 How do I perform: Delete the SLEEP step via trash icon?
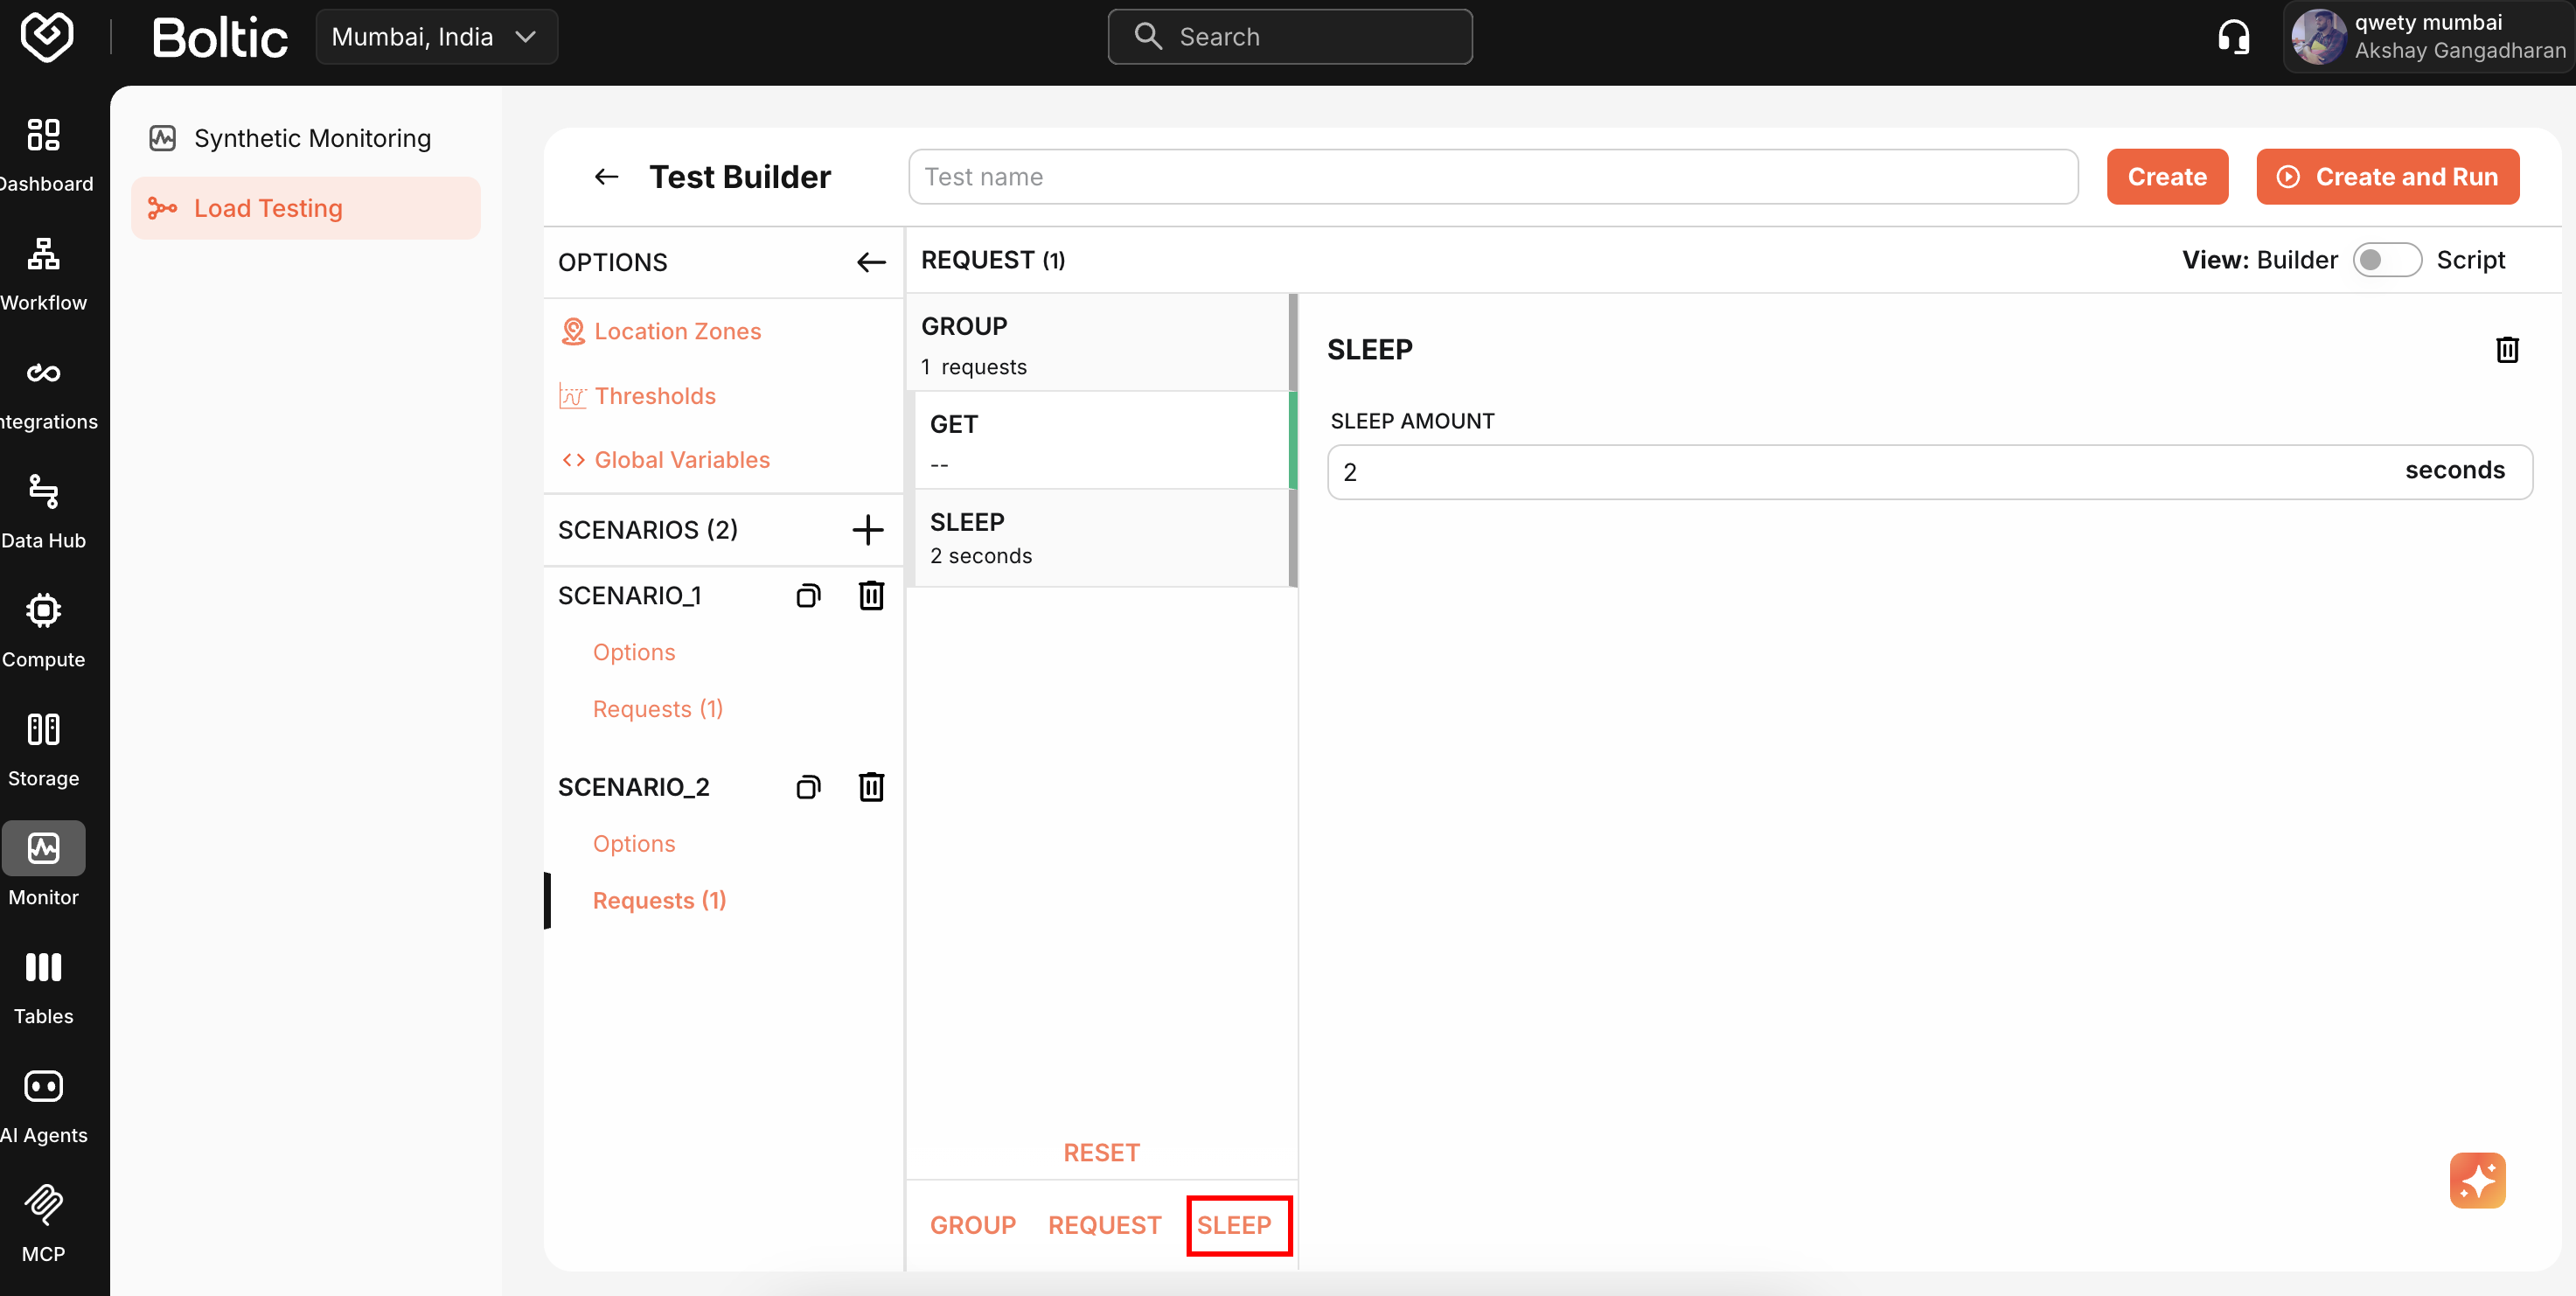click(2508, 349)
